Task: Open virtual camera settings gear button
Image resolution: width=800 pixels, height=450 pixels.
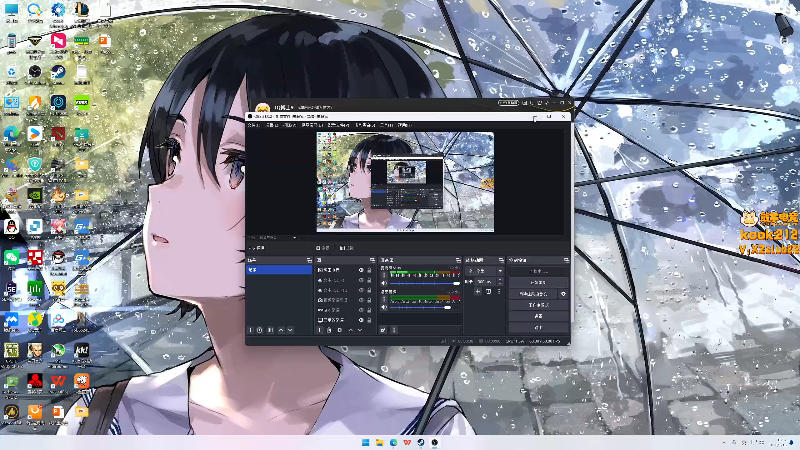Action: [563, 294]
